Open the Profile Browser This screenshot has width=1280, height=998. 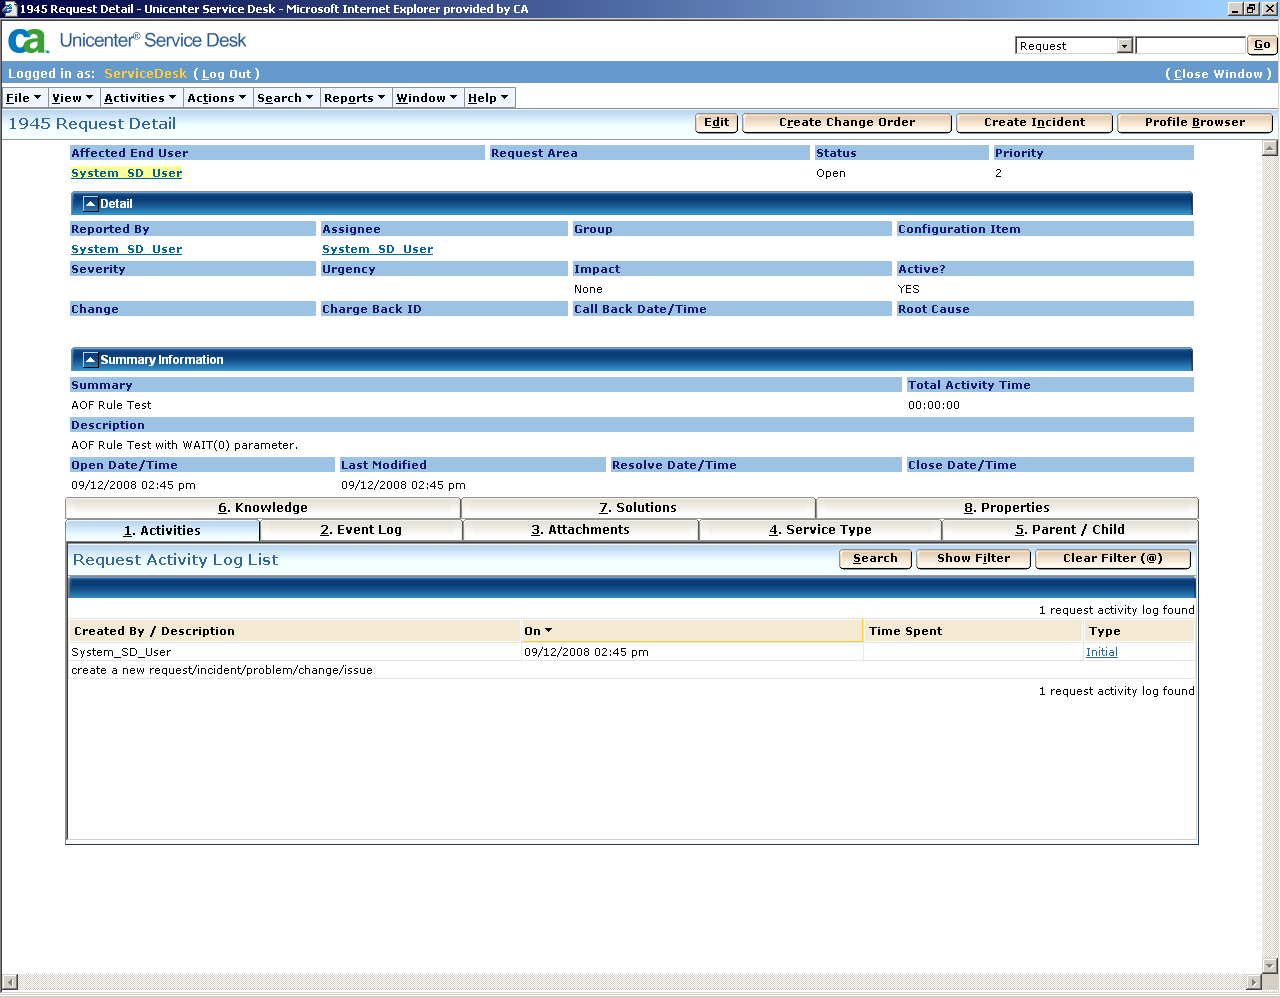tap(1194, 122)
